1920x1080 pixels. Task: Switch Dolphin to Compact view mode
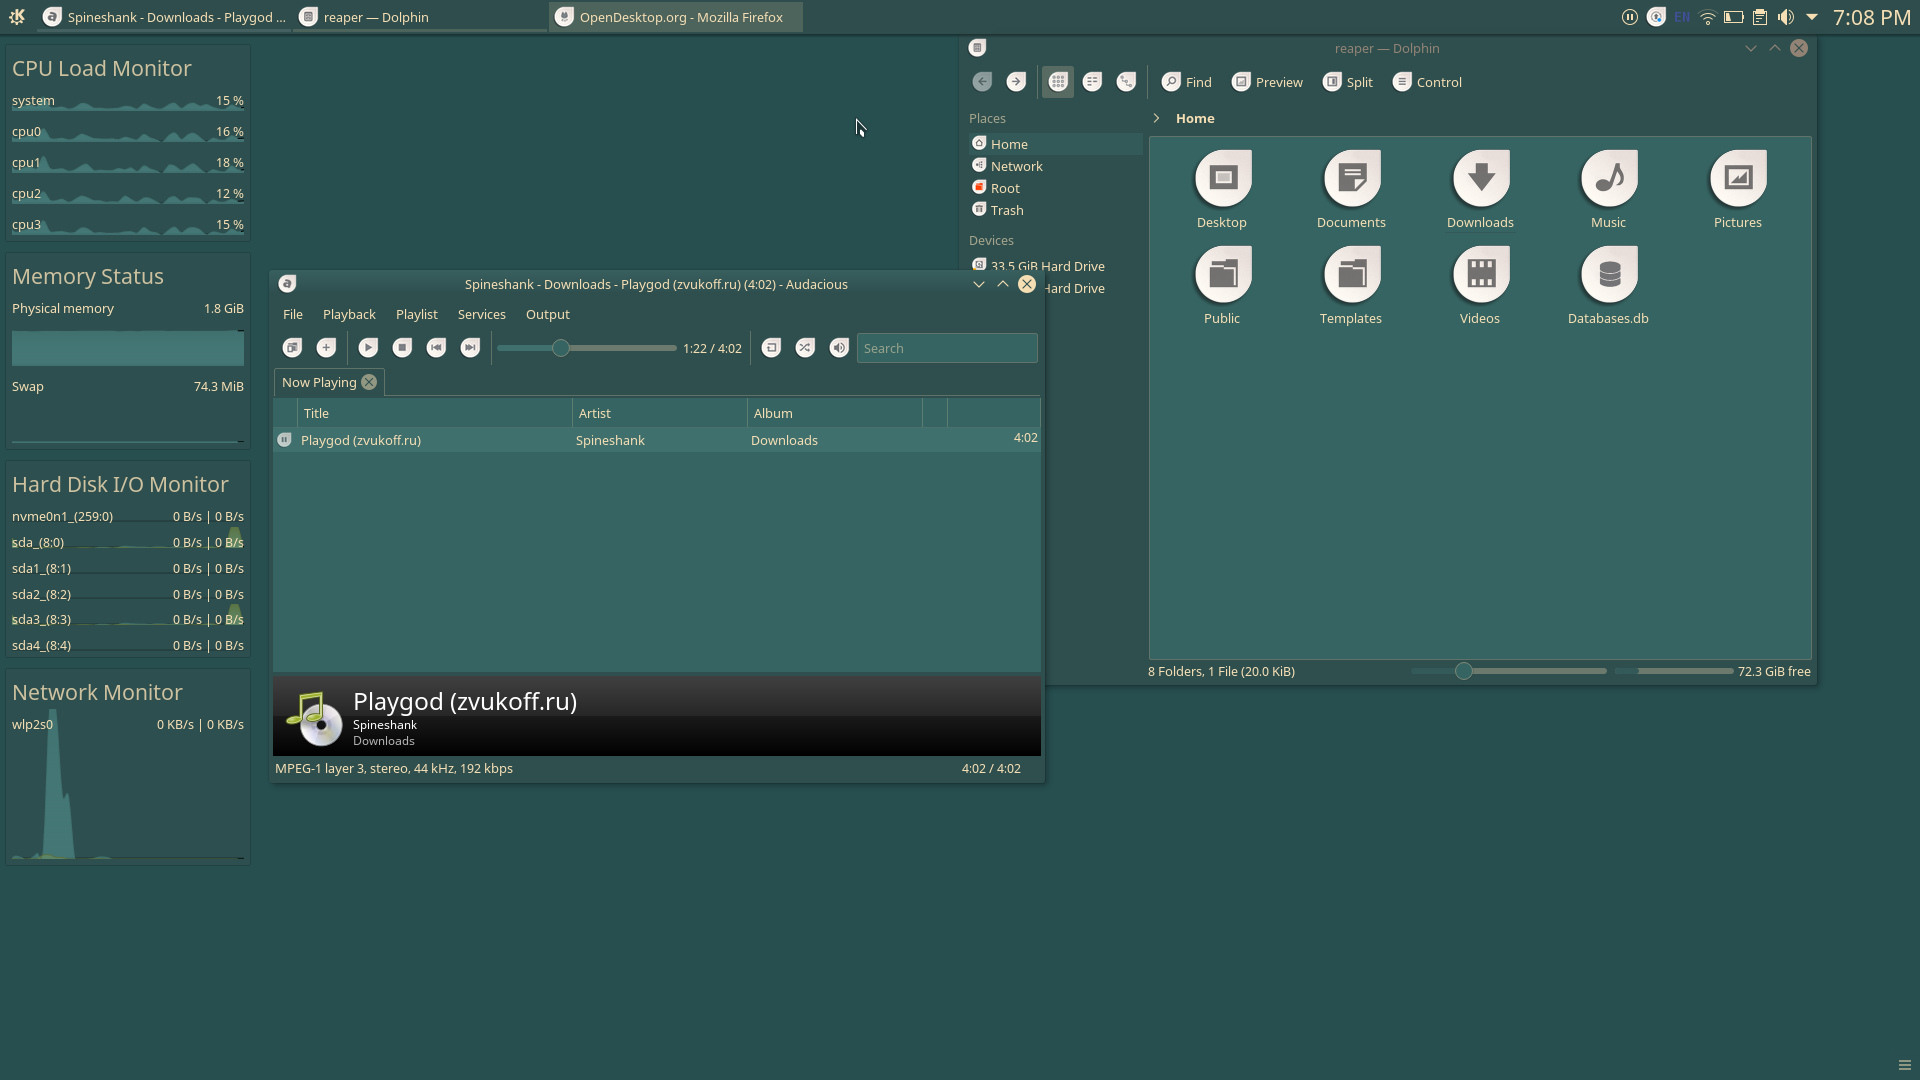click(1092, 82)
